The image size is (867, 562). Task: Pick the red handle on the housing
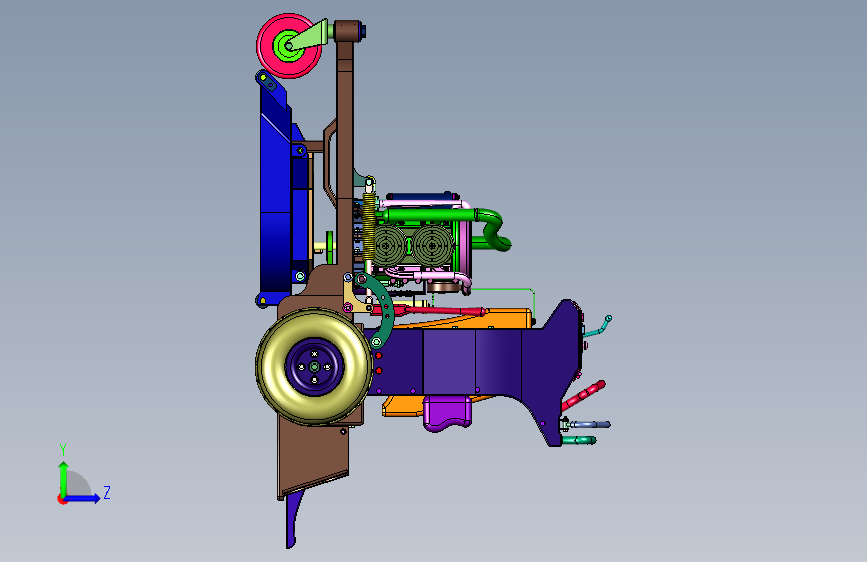click(583, 396)
